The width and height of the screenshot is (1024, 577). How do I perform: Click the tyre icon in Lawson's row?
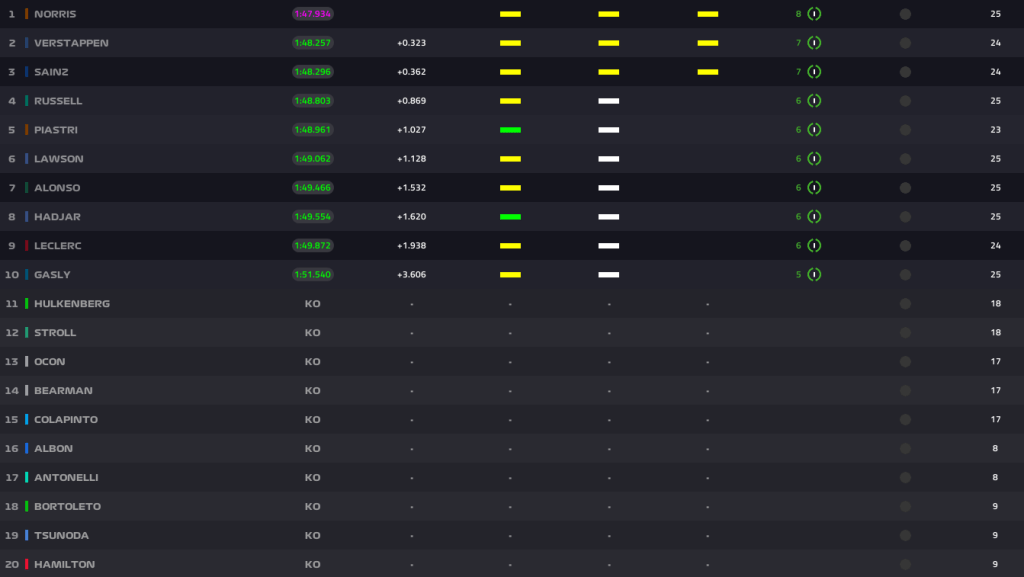coord(814,159)
